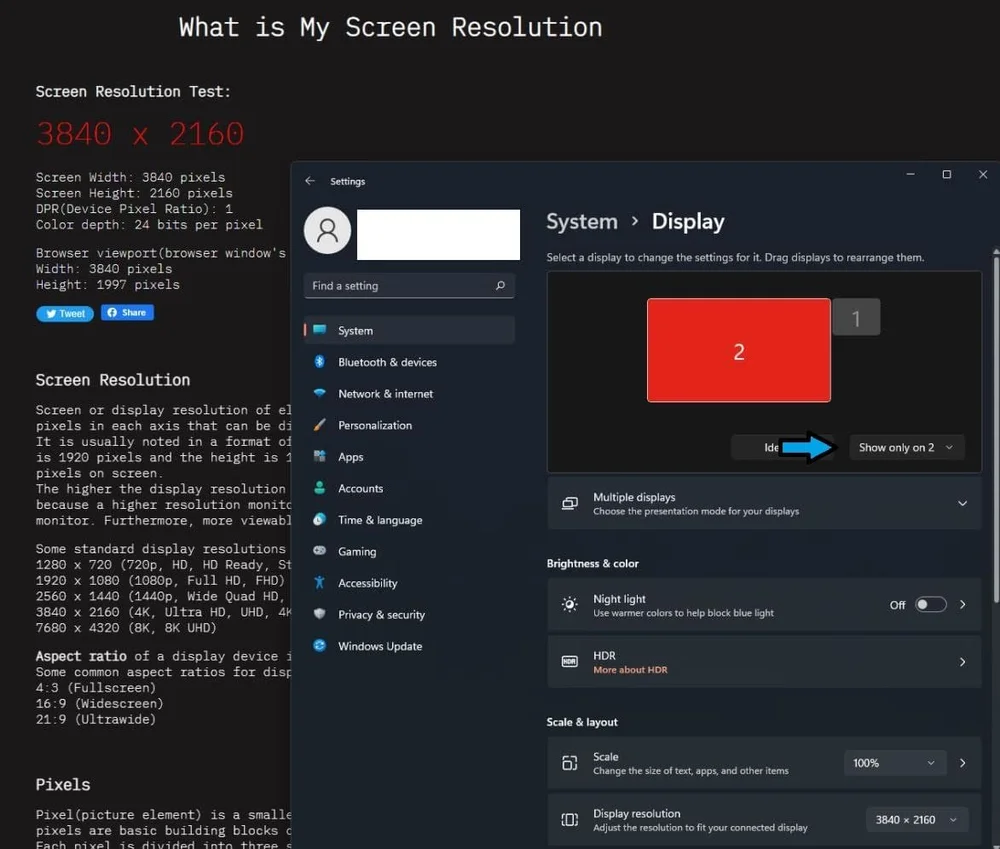Click the HDR badge icon

[x=570, y=661]
